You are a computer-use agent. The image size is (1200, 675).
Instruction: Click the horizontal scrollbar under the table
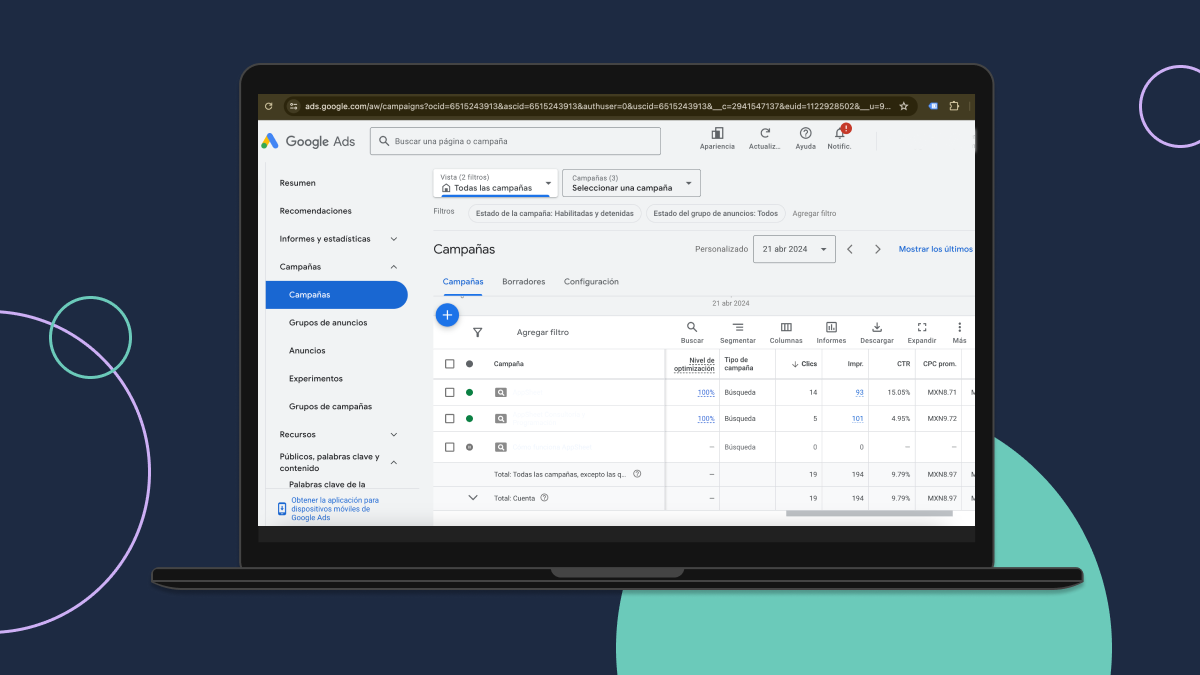[869, 514]
